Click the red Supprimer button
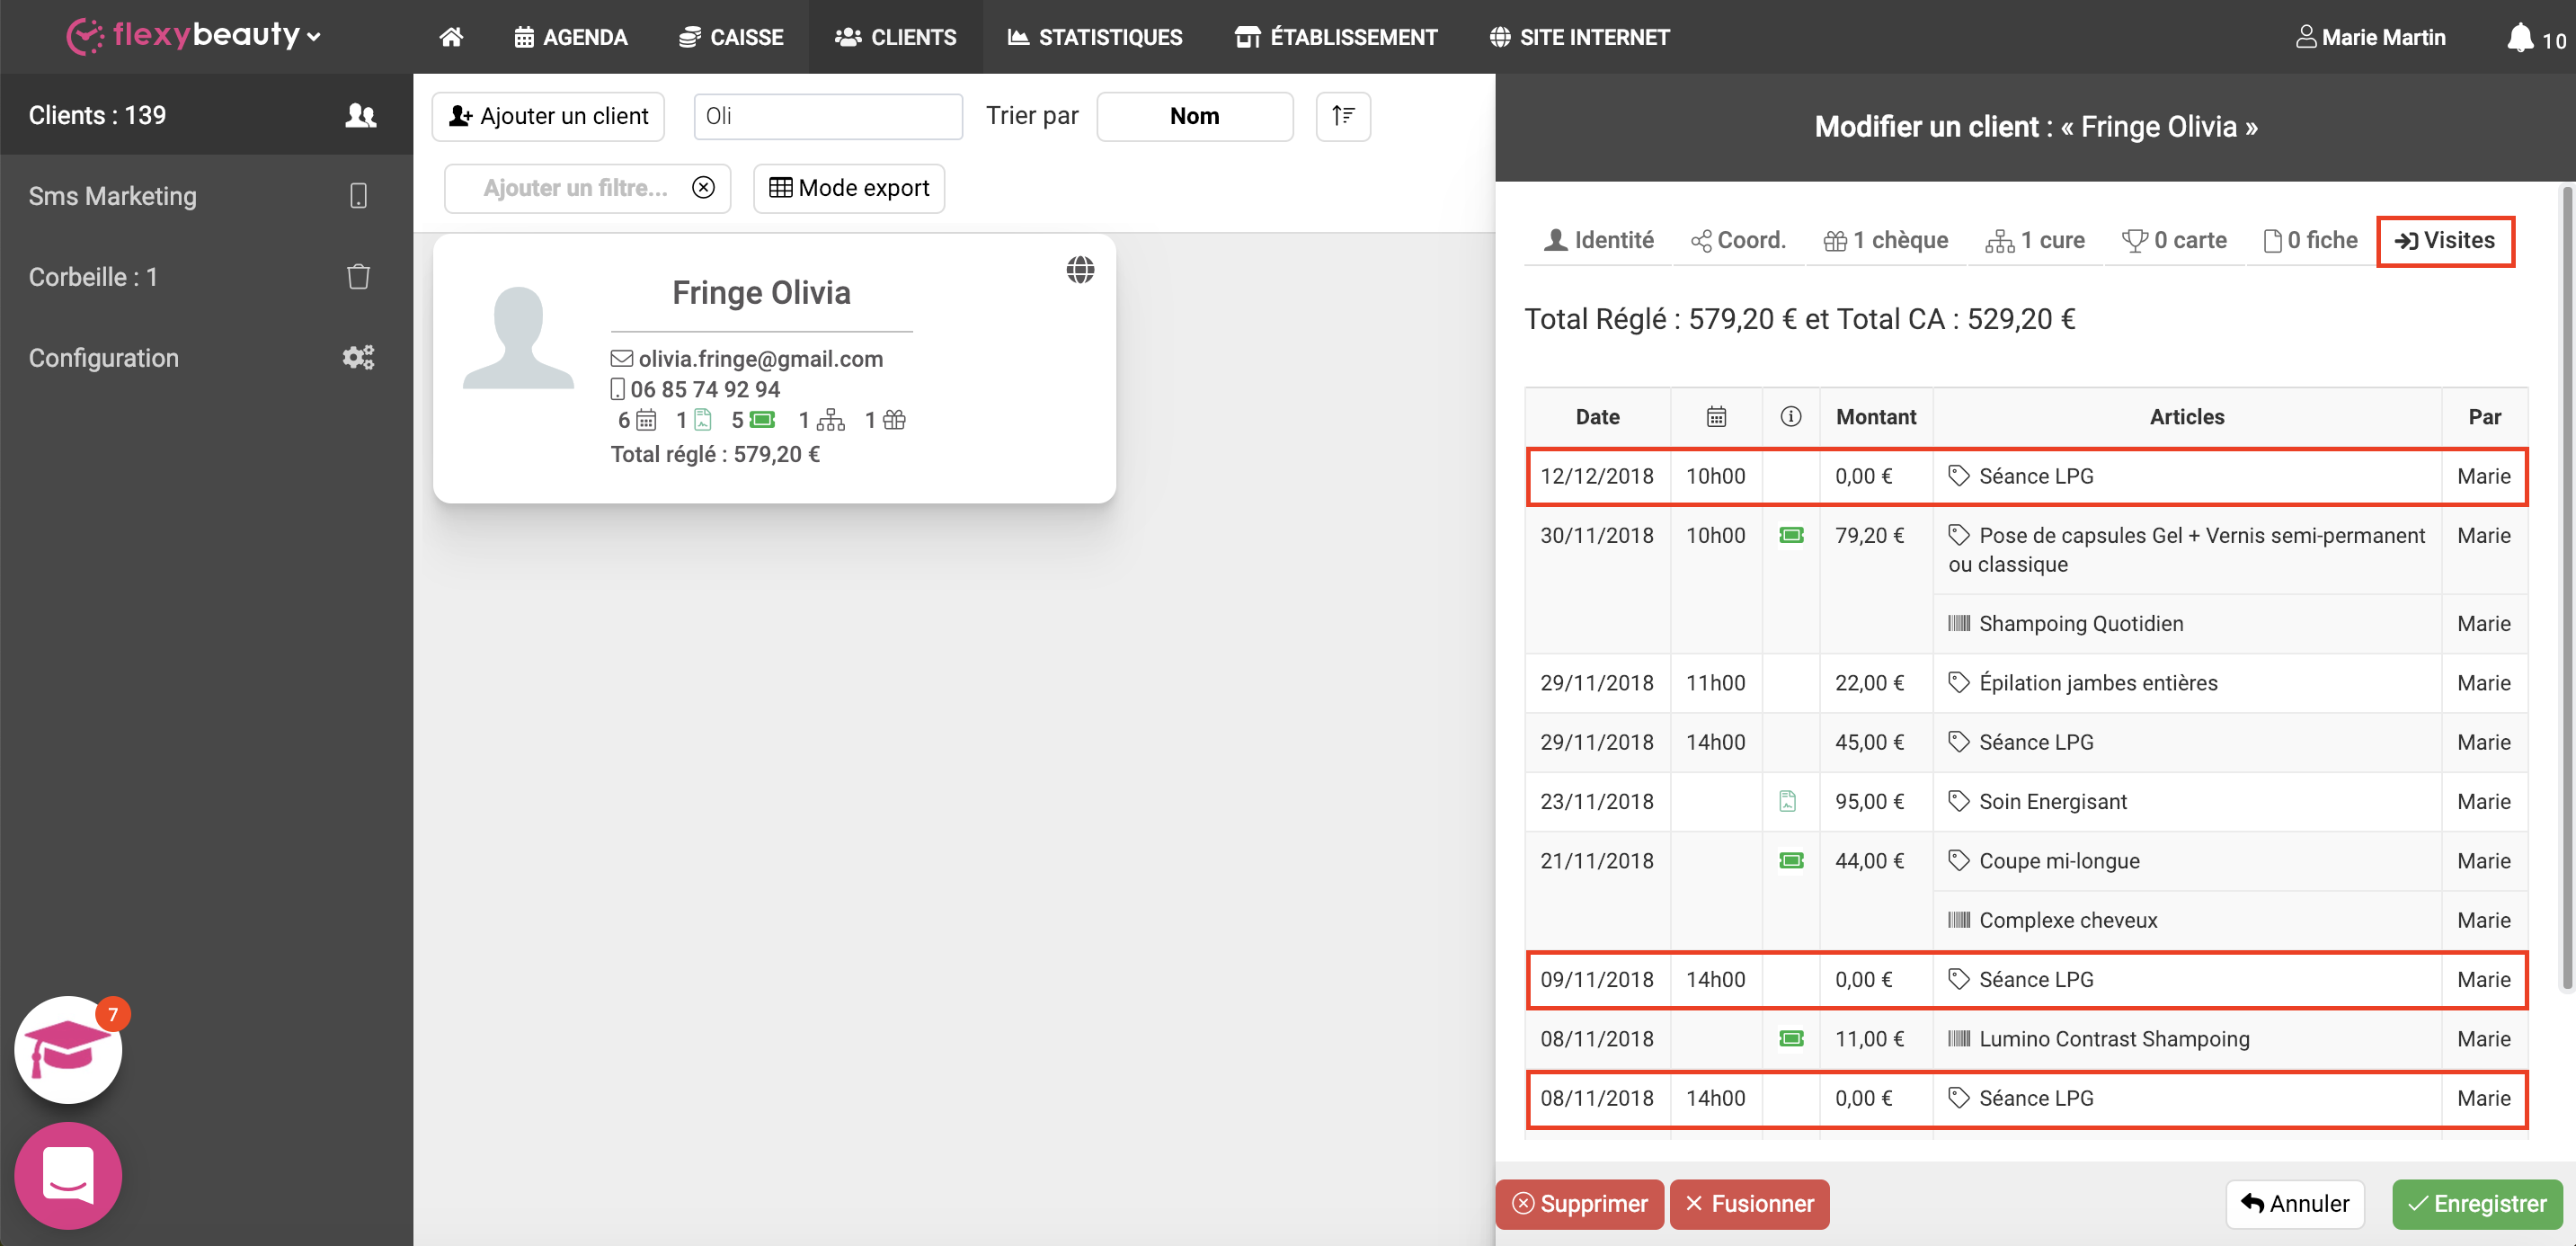This screenshot has width=2576, height=1246. pos(1579,1204)
